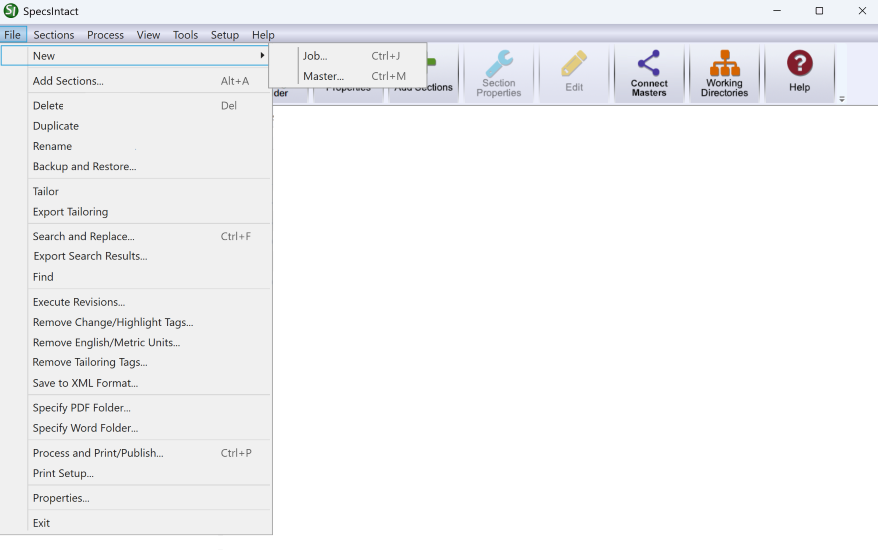878x550 pixels.
Task: Open the Tools menu
Action: click(x=185, y=35)
